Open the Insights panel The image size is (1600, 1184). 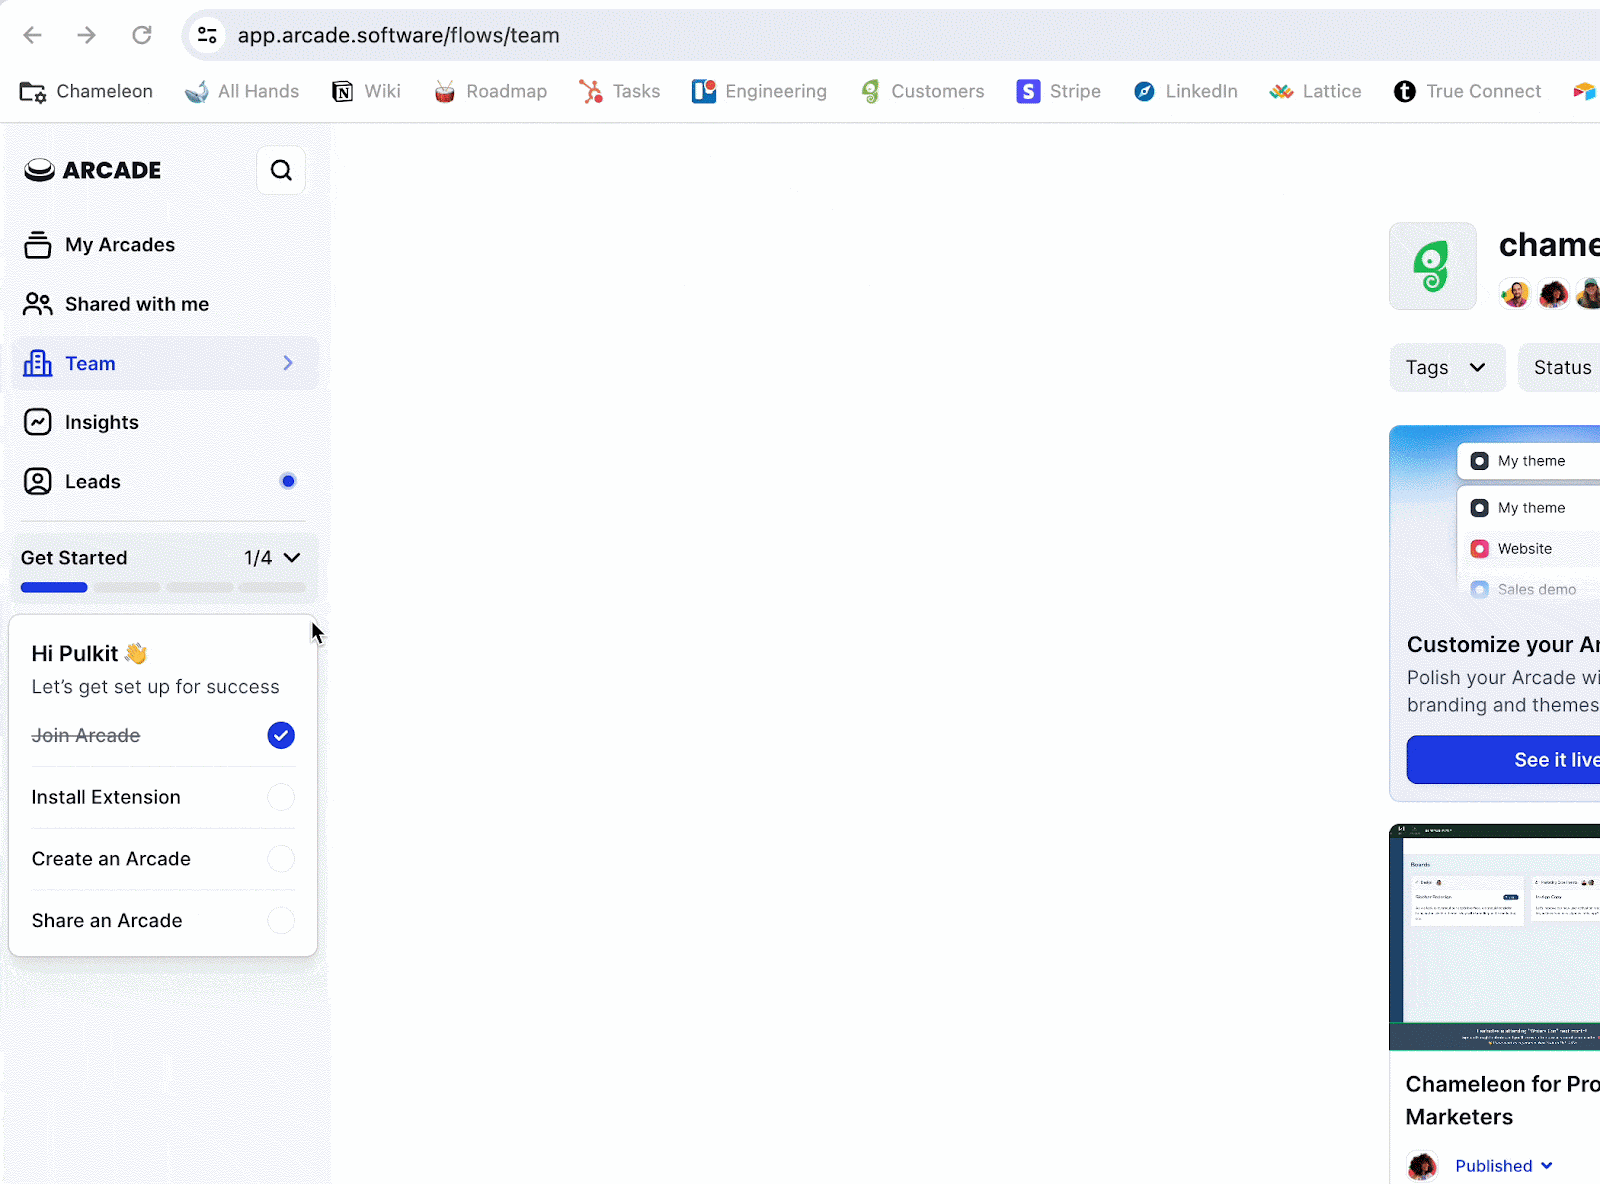[102, 422]
